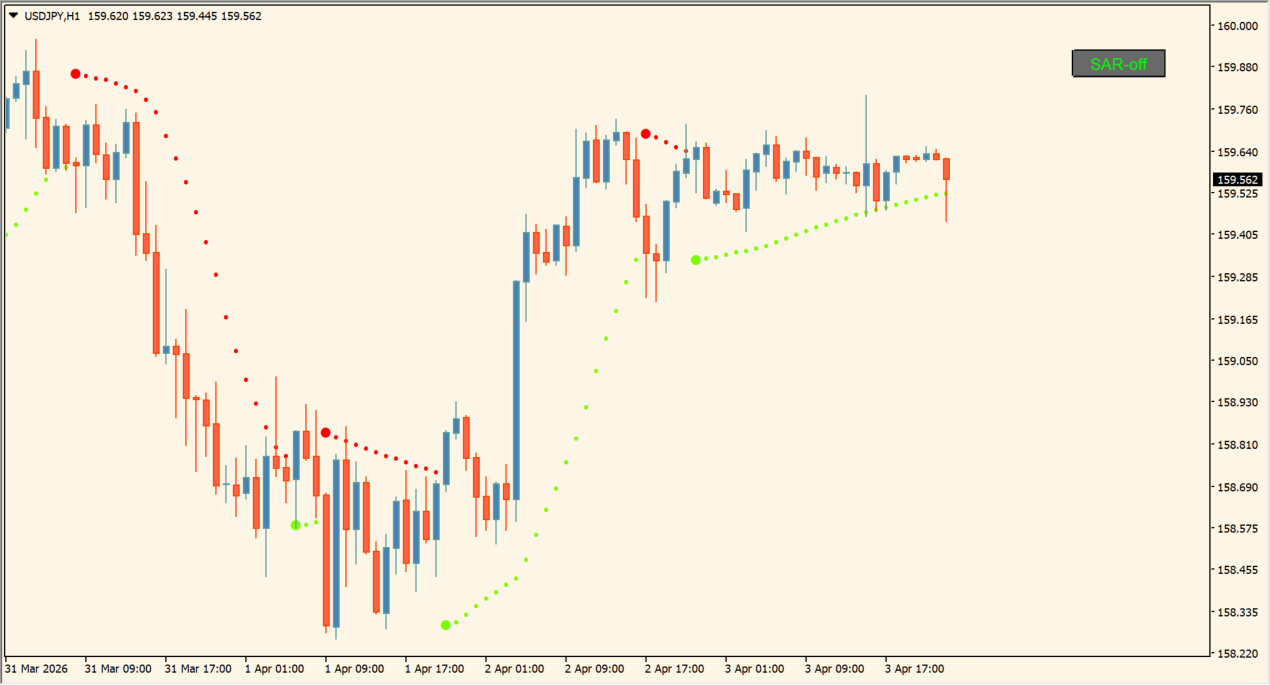Screen dimensions: 1270x685
Task: Toggle the SAR-off indicator button
Action: tap(1117, 63)
